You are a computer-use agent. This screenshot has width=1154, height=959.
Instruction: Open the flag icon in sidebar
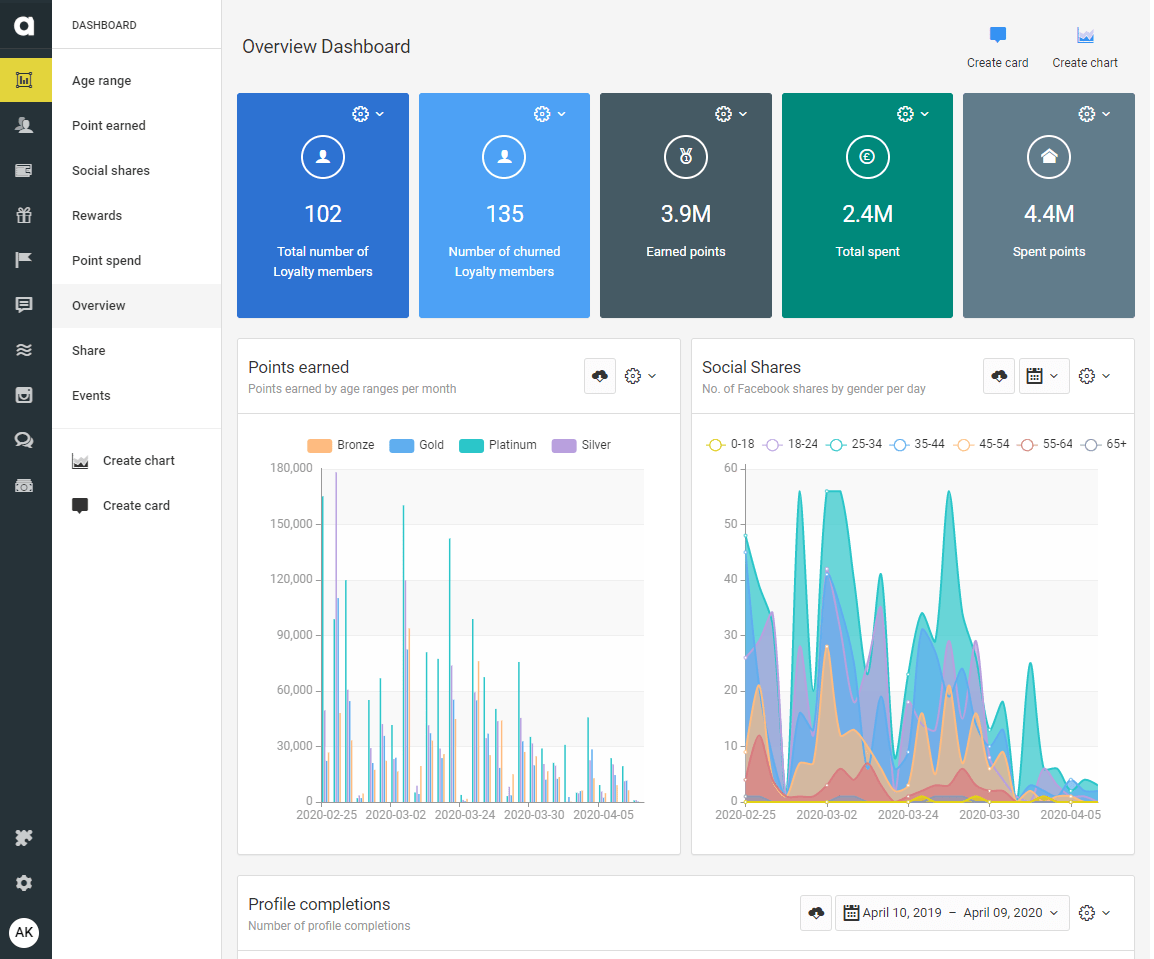pos(24,260)
